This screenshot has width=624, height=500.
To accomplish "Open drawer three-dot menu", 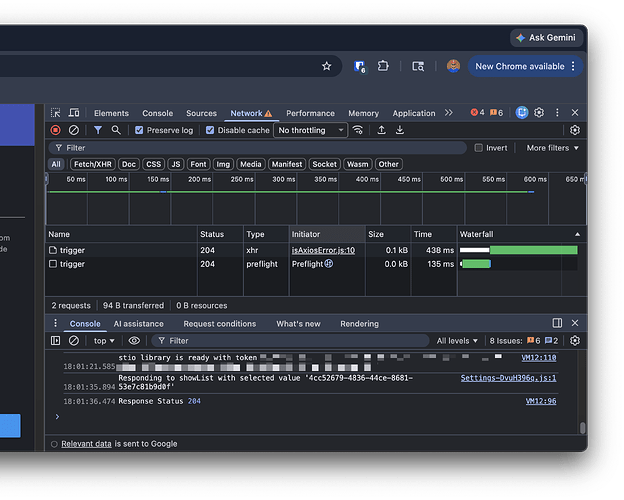I will point(55,323).
